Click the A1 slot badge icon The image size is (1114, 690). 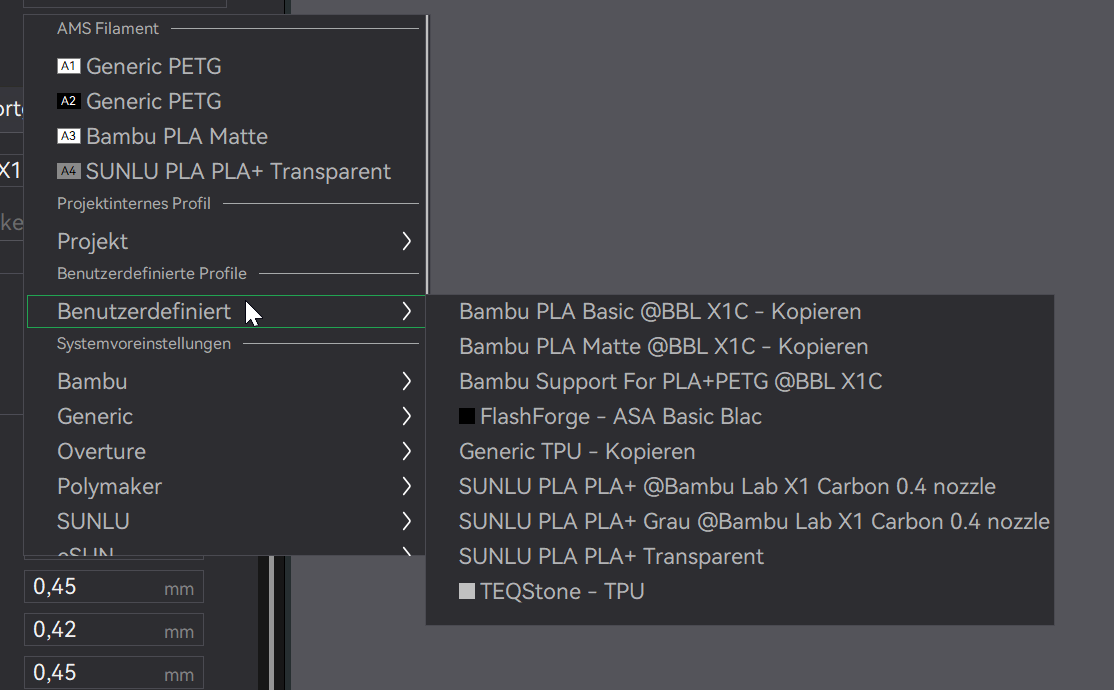(x=68, y=66)
